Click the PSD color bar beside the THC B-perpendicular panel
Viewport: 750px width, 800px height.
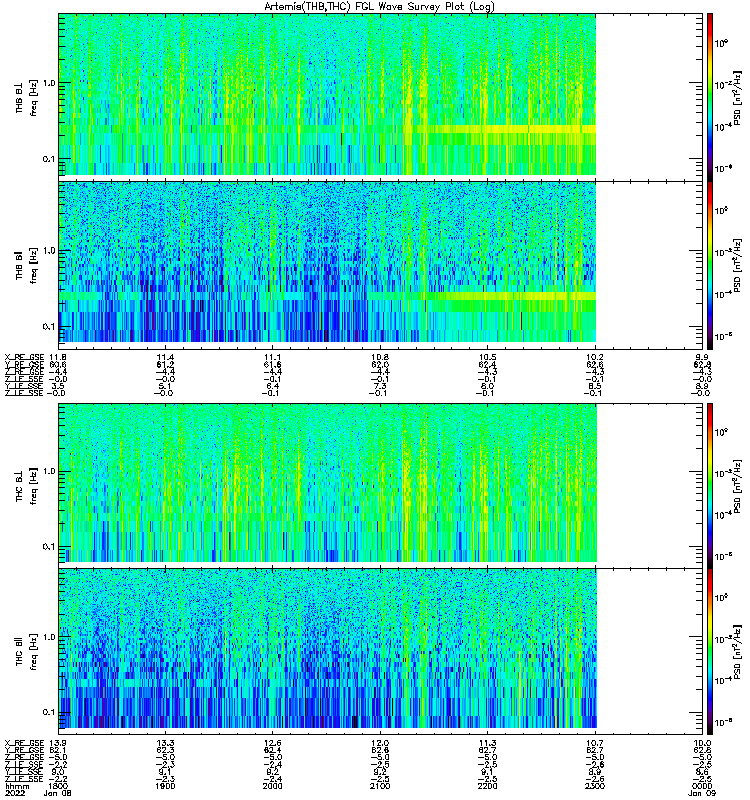click(710, 486)
